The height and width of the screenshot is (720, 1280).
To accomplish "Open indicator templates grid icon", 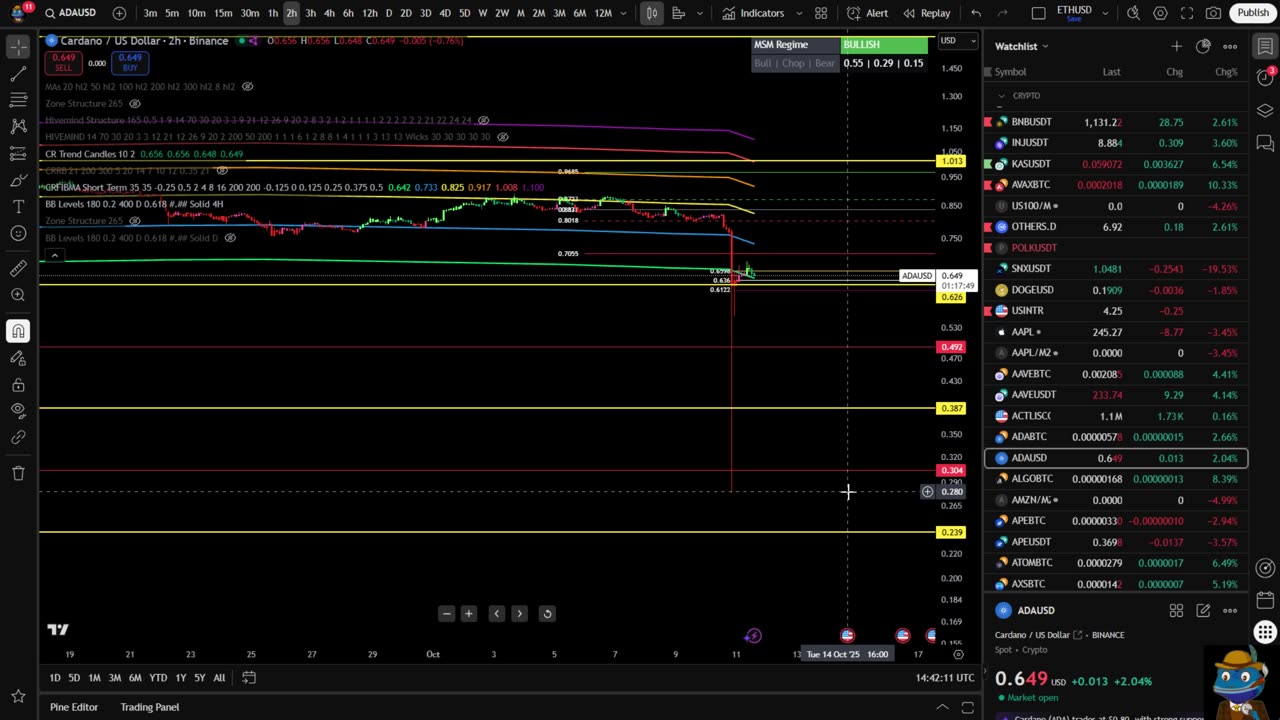I will pos(821,13).
